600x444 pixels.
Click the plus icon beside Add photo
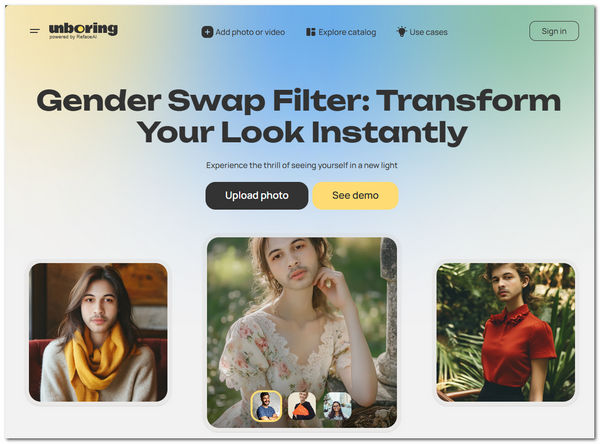point(207,32)
